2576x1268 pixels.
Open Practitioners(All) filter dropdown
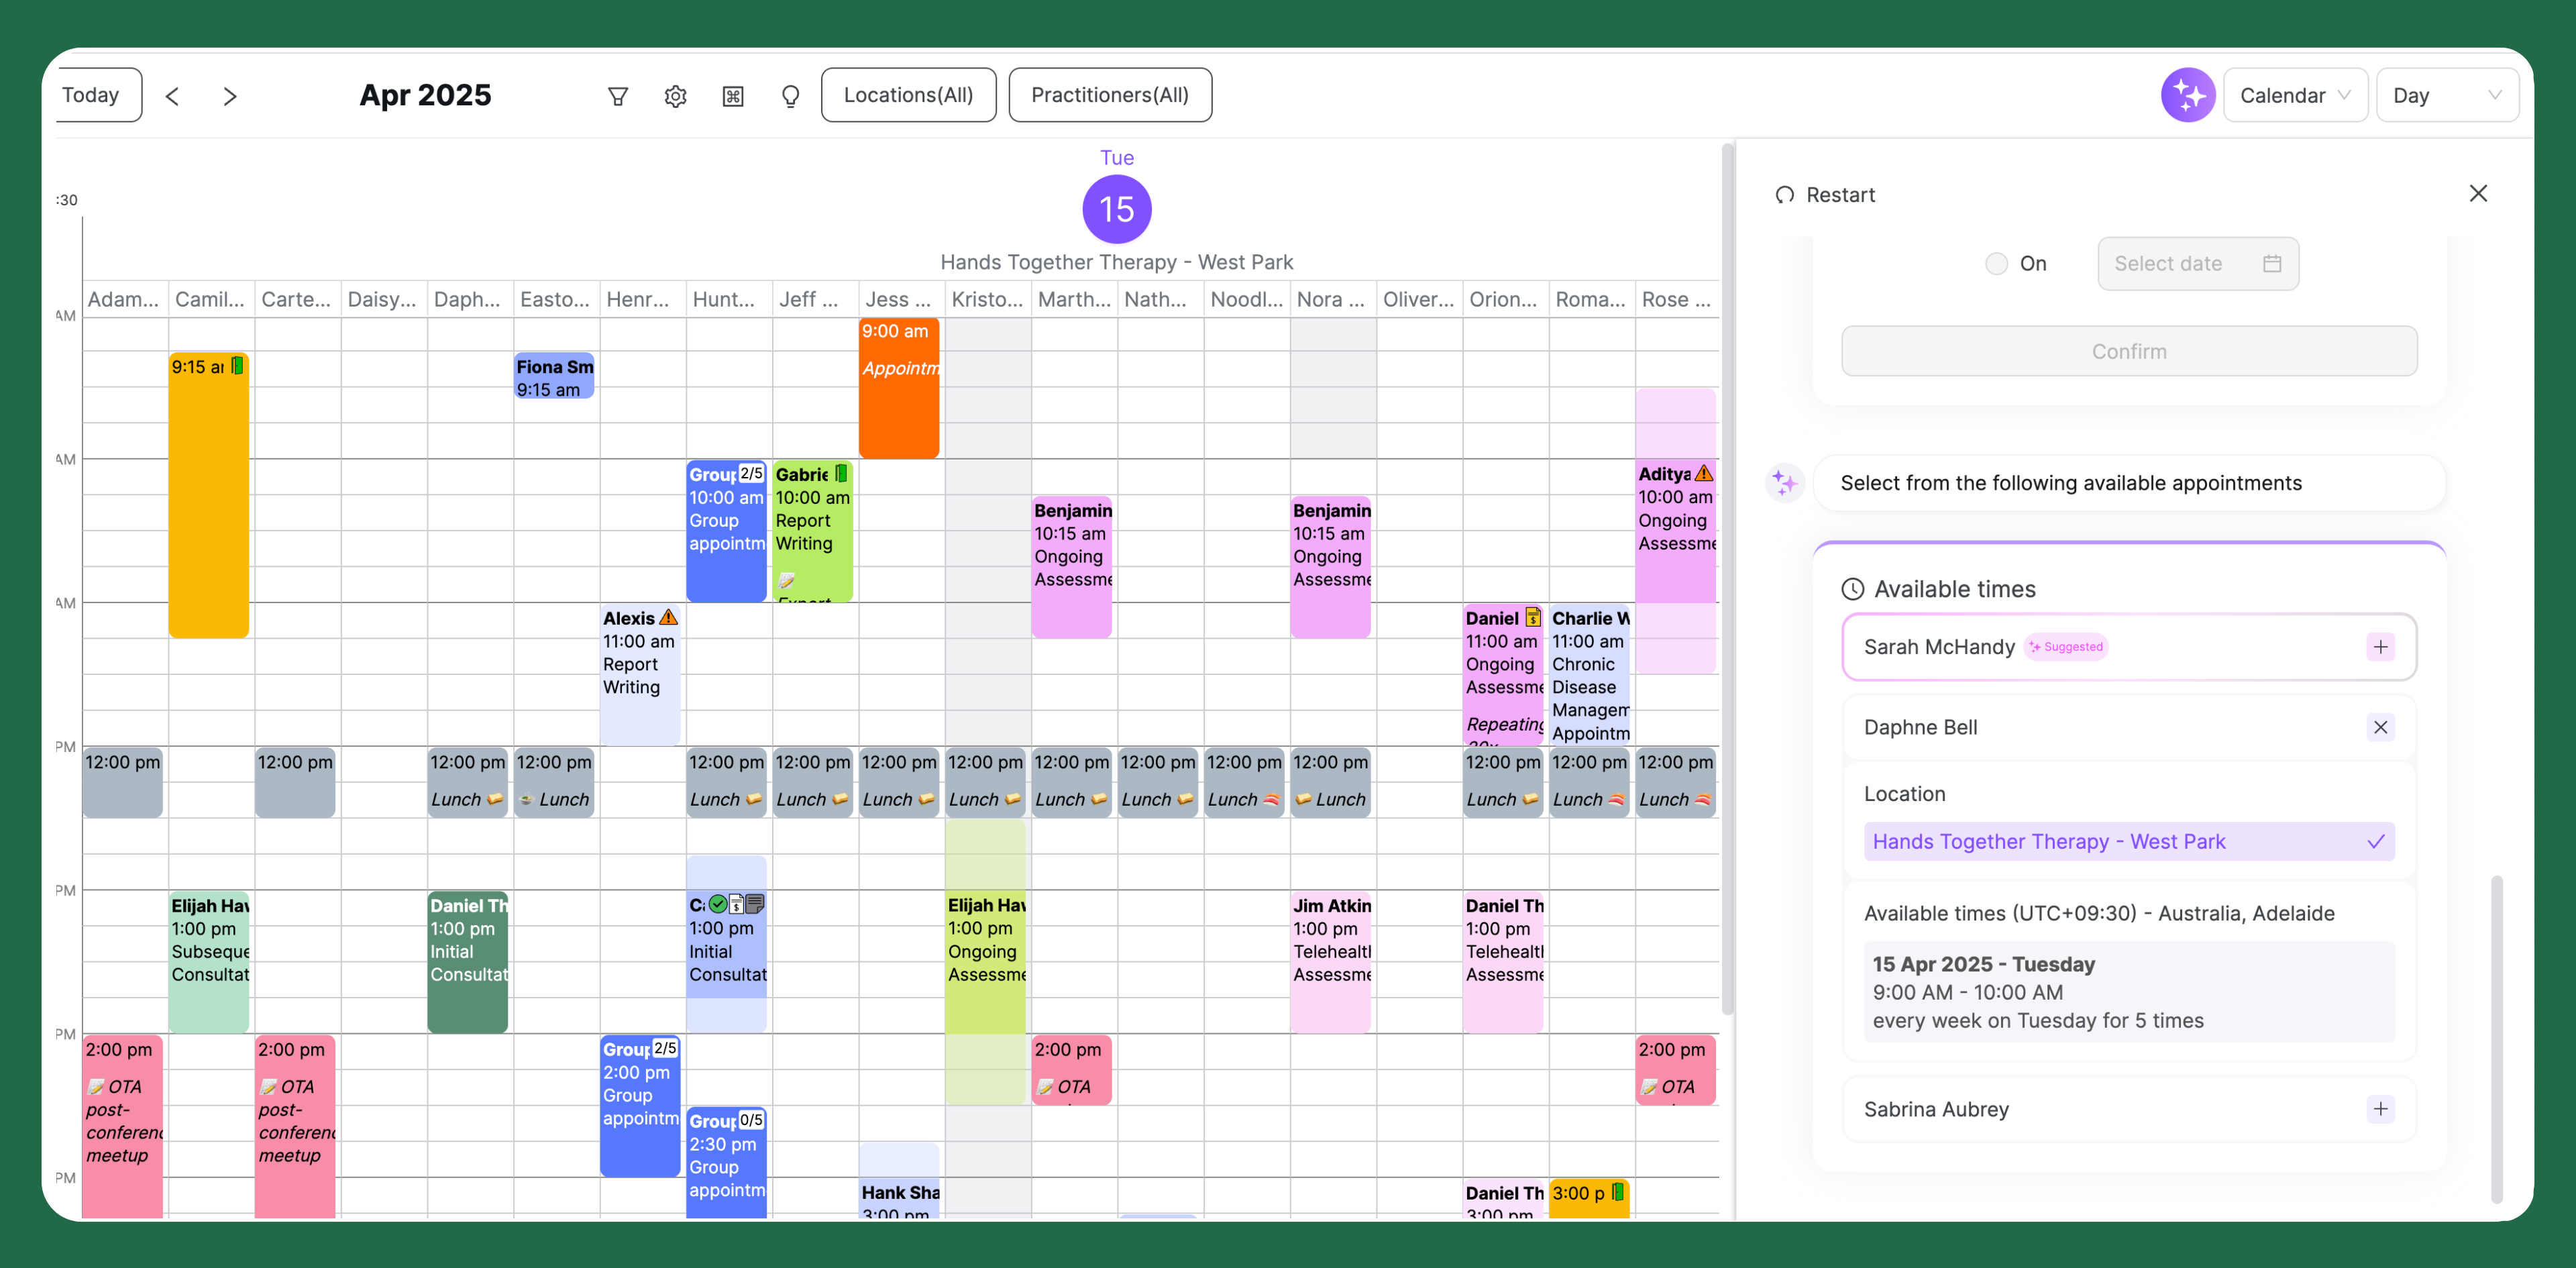(1110, 95)
